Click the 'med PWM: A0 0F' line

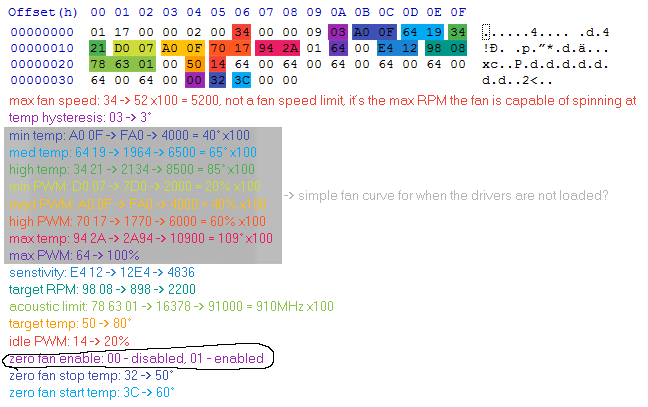coord(138,204)
